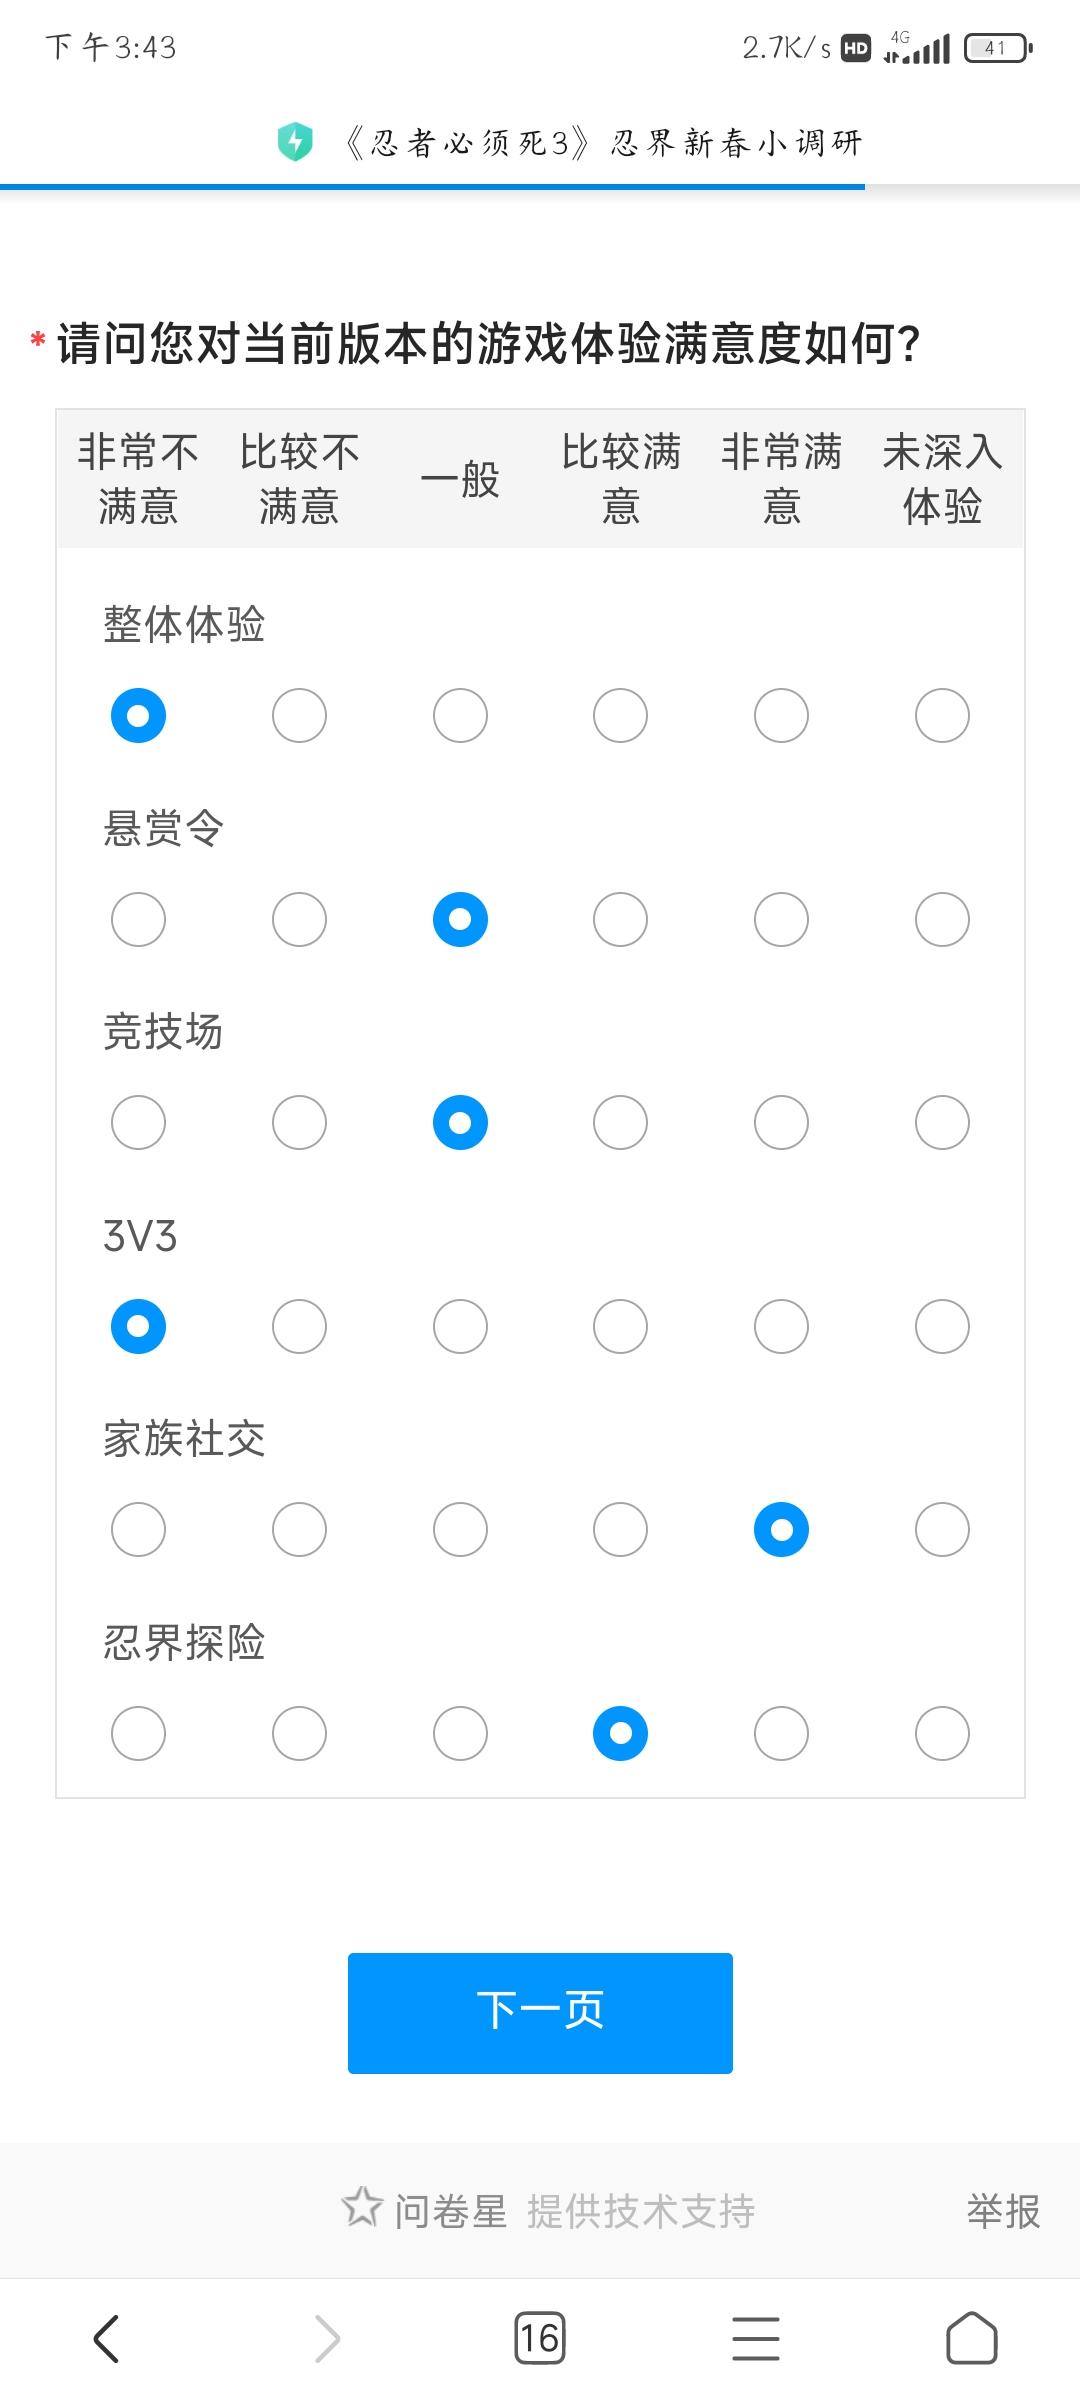1080x2400 pixels.
Task: Open the browser tabs counter showing 16
Action: [540, 2338]
